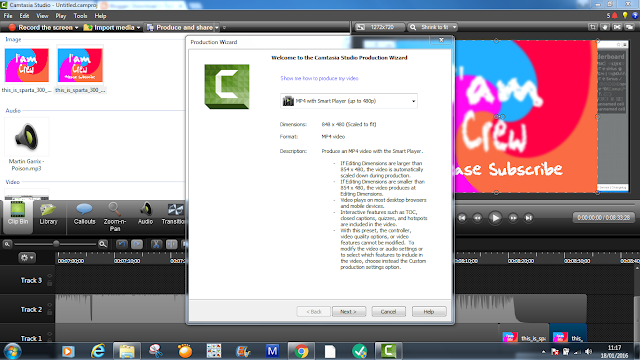This screenshot has height=360, width=640.
Task: Click the Undo button on timeline toolbar
Action: [121, 244]
